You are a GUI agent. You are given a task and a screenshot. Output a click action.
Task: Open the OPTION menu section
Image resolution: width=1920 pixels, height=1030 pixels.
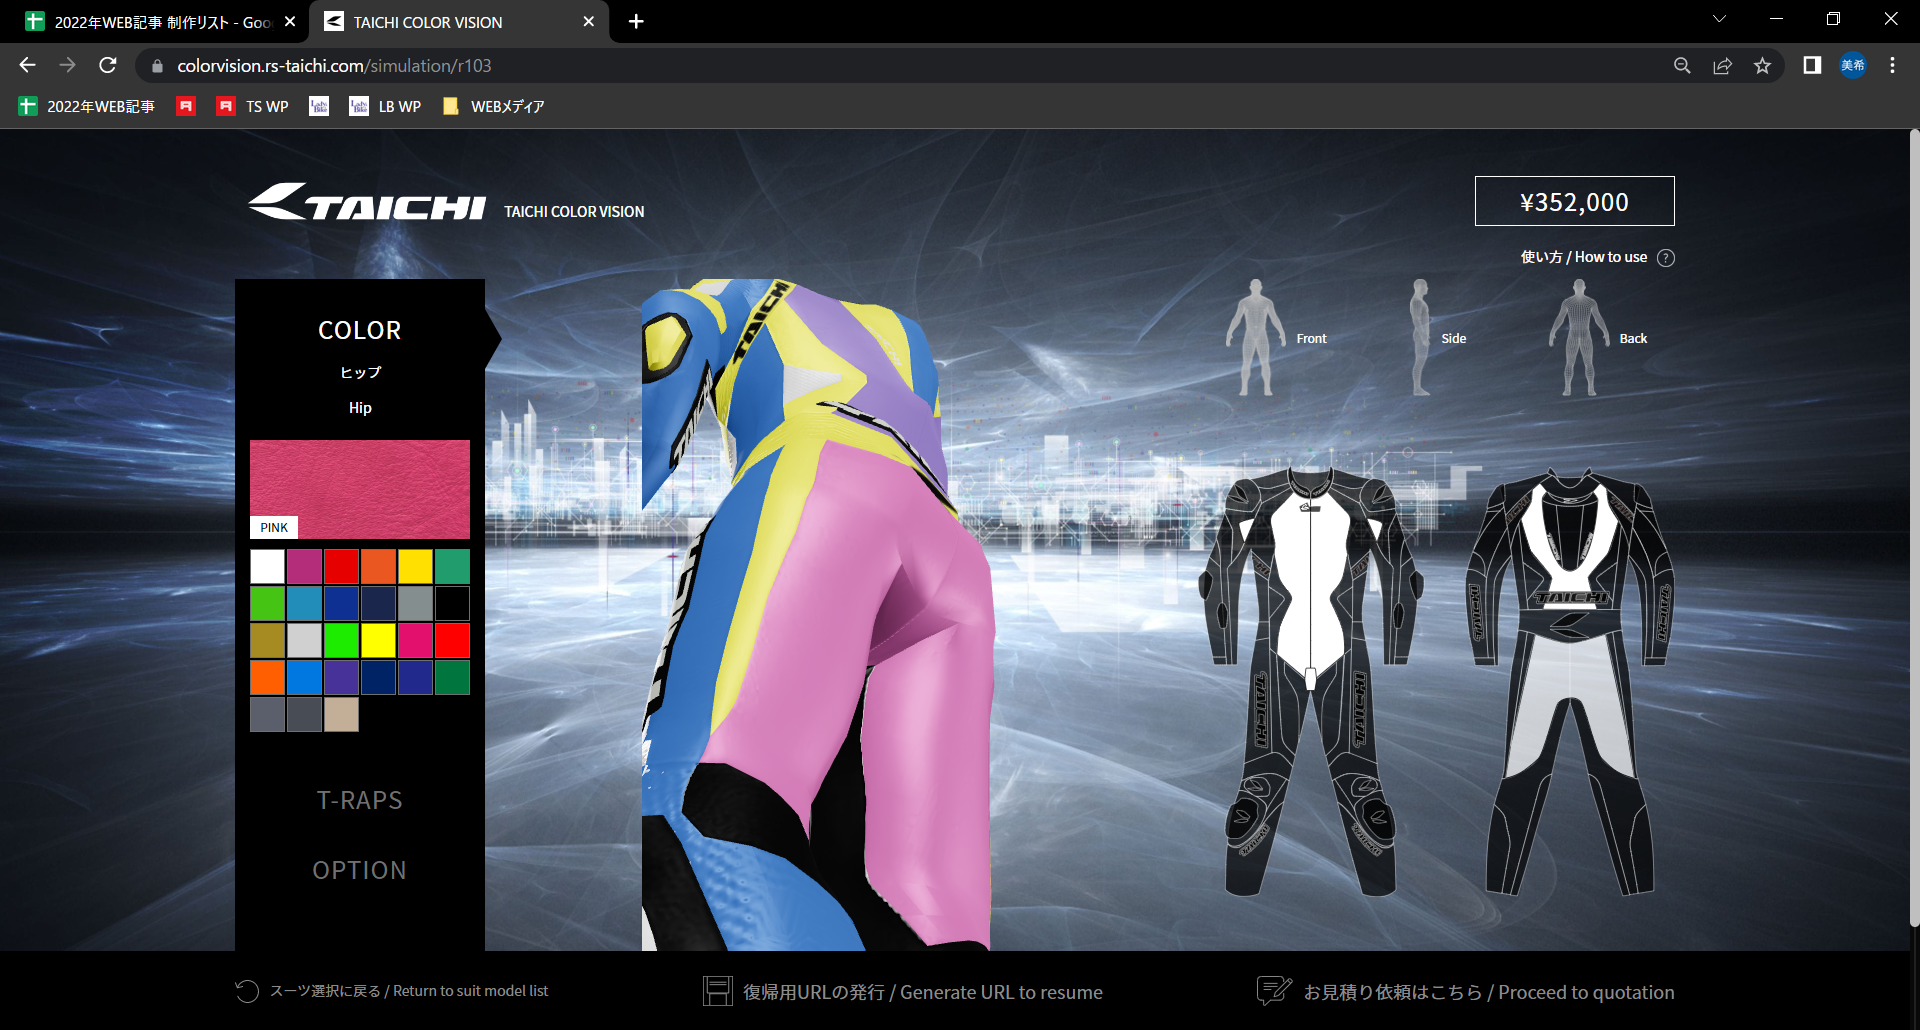[360, 870]
